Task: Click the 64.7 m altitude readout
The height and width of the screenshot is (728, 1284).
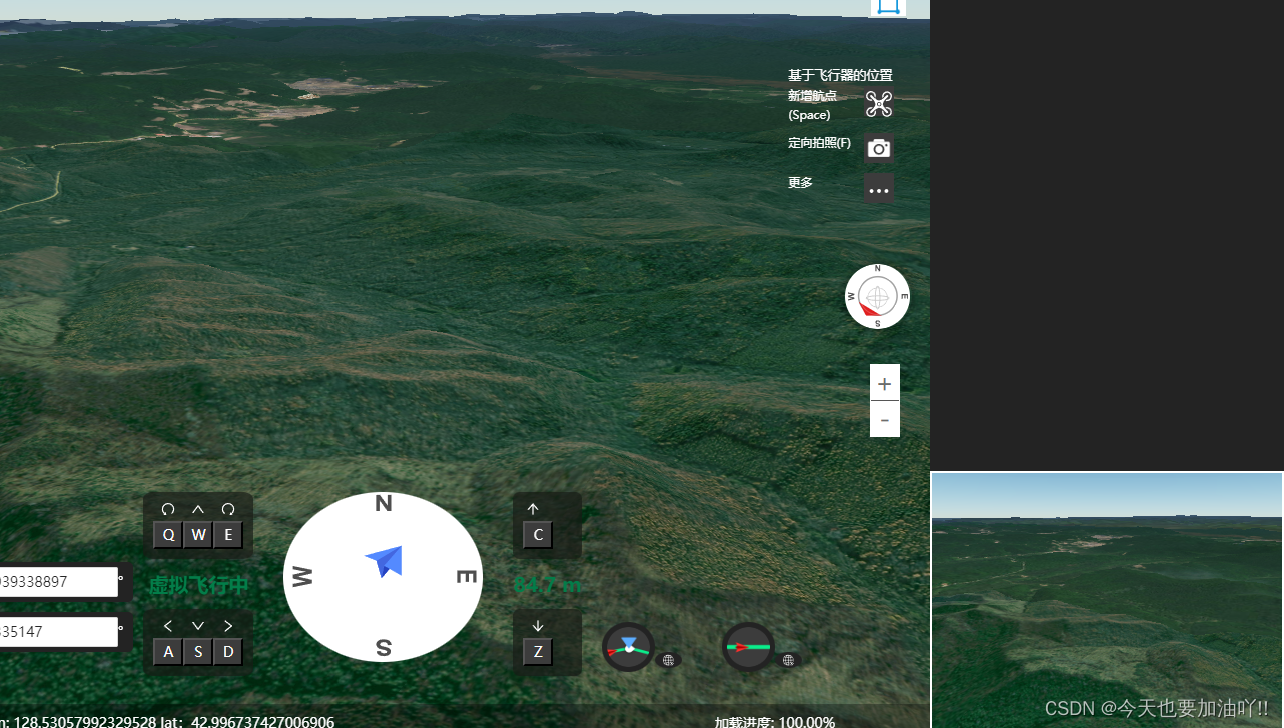Action: point(547,585)
